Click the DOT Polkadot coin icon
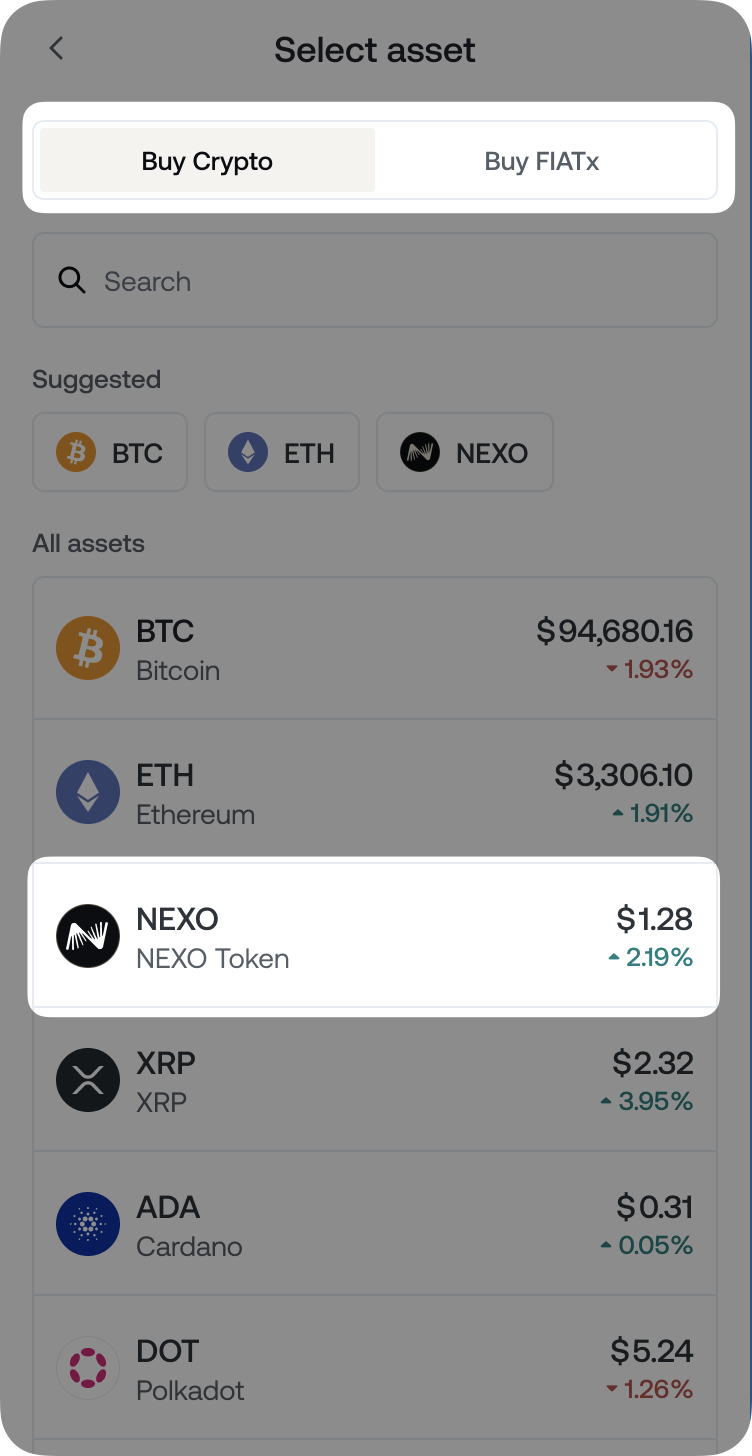752x1456 pixels. [88, 1368]
